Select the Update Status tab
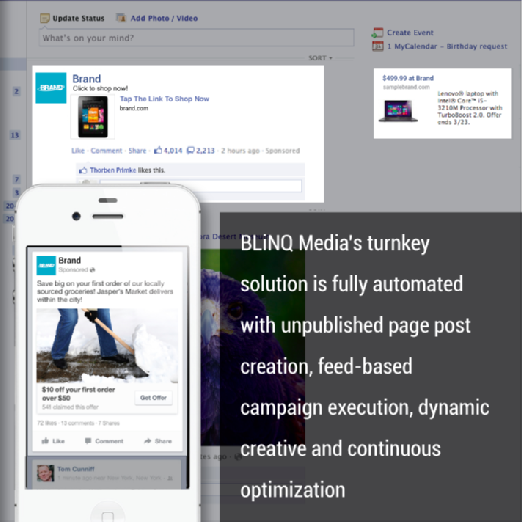The width and height of the screenshot is (522, 522). coord(72,18)
